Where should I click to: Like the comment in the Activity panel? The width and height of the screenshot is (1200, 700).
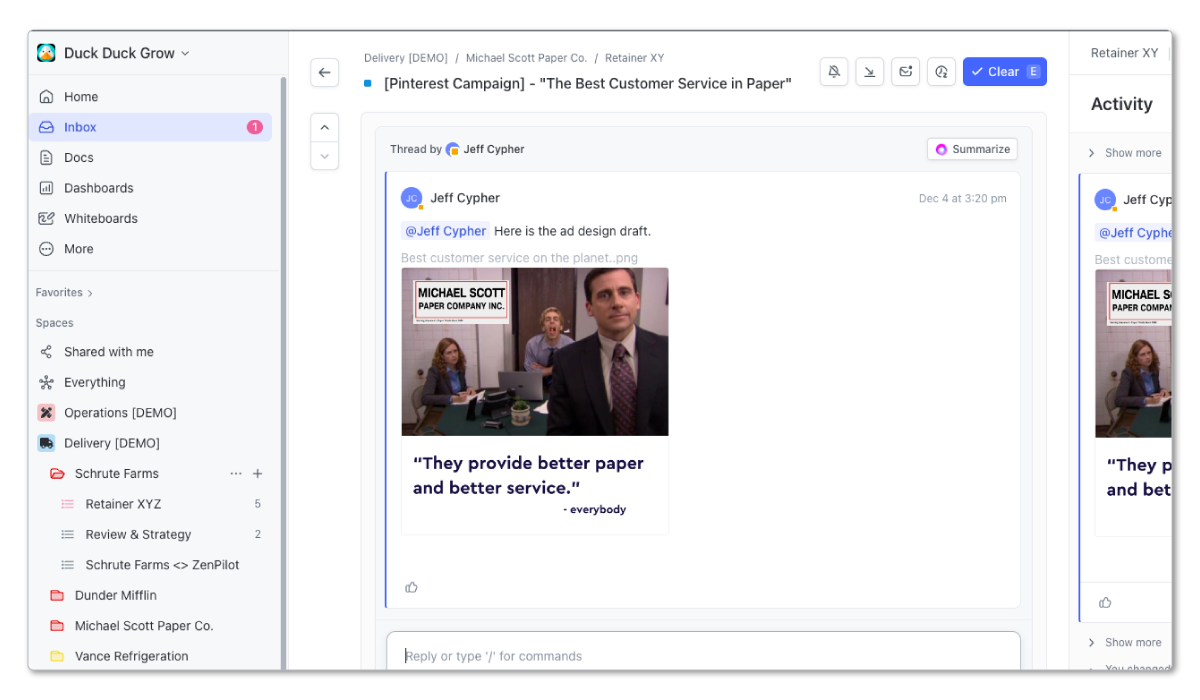(1105, 602)
